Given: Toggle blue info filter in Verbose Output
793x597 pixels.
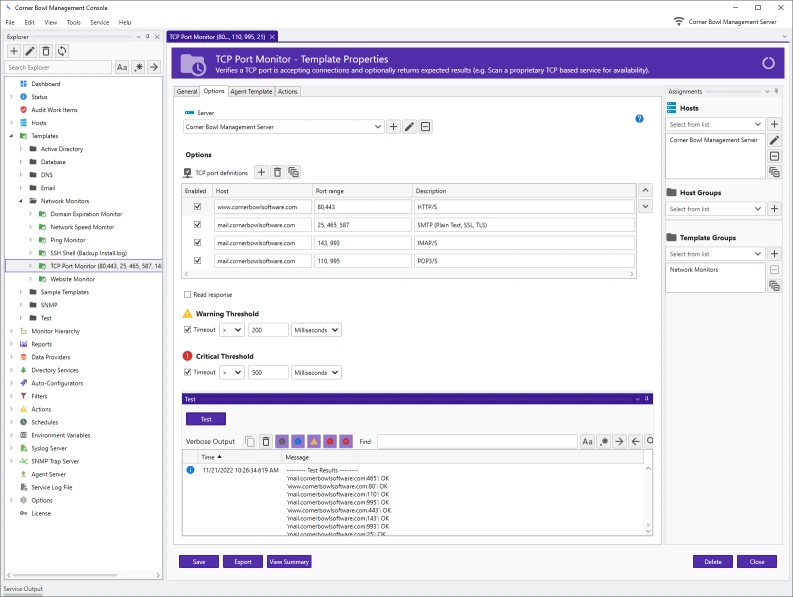Looking at the screenshot, I should pos(298,442).
